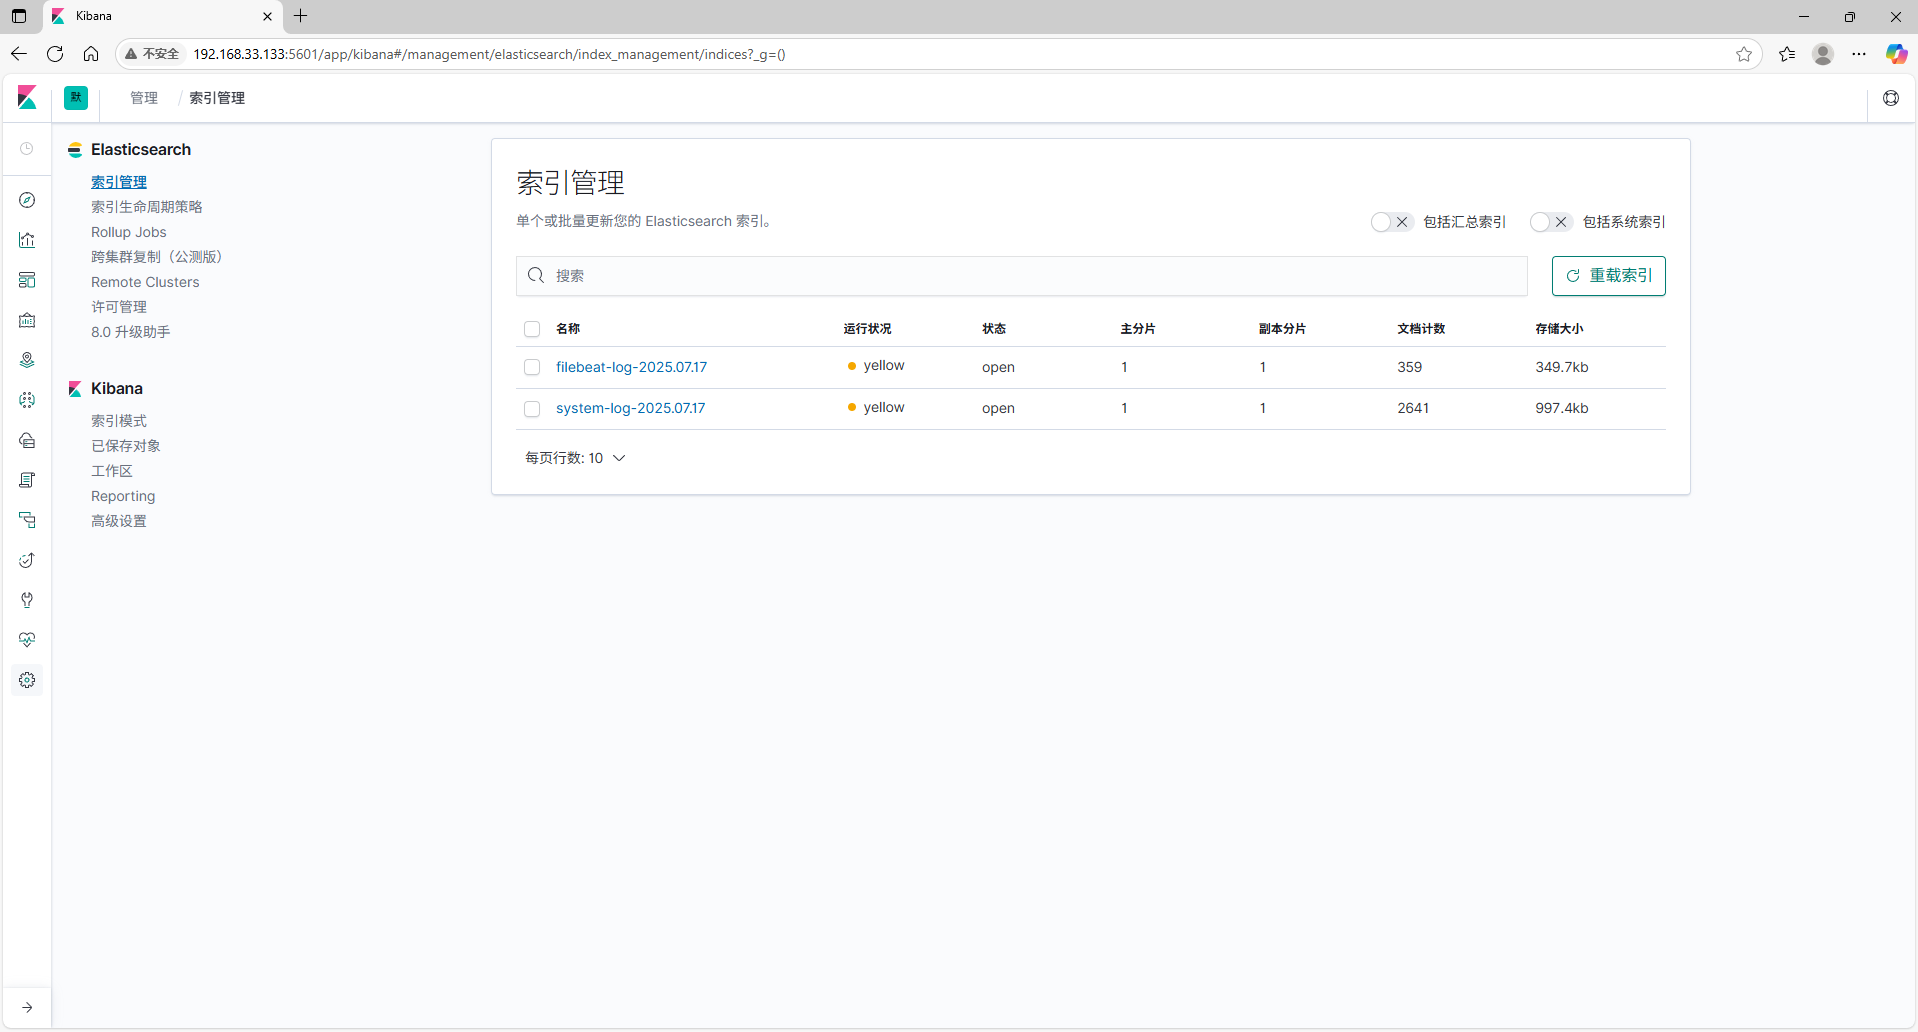
Task: Open the filebeat-log-2025.07.17 index link
Action: coord(631,367)
